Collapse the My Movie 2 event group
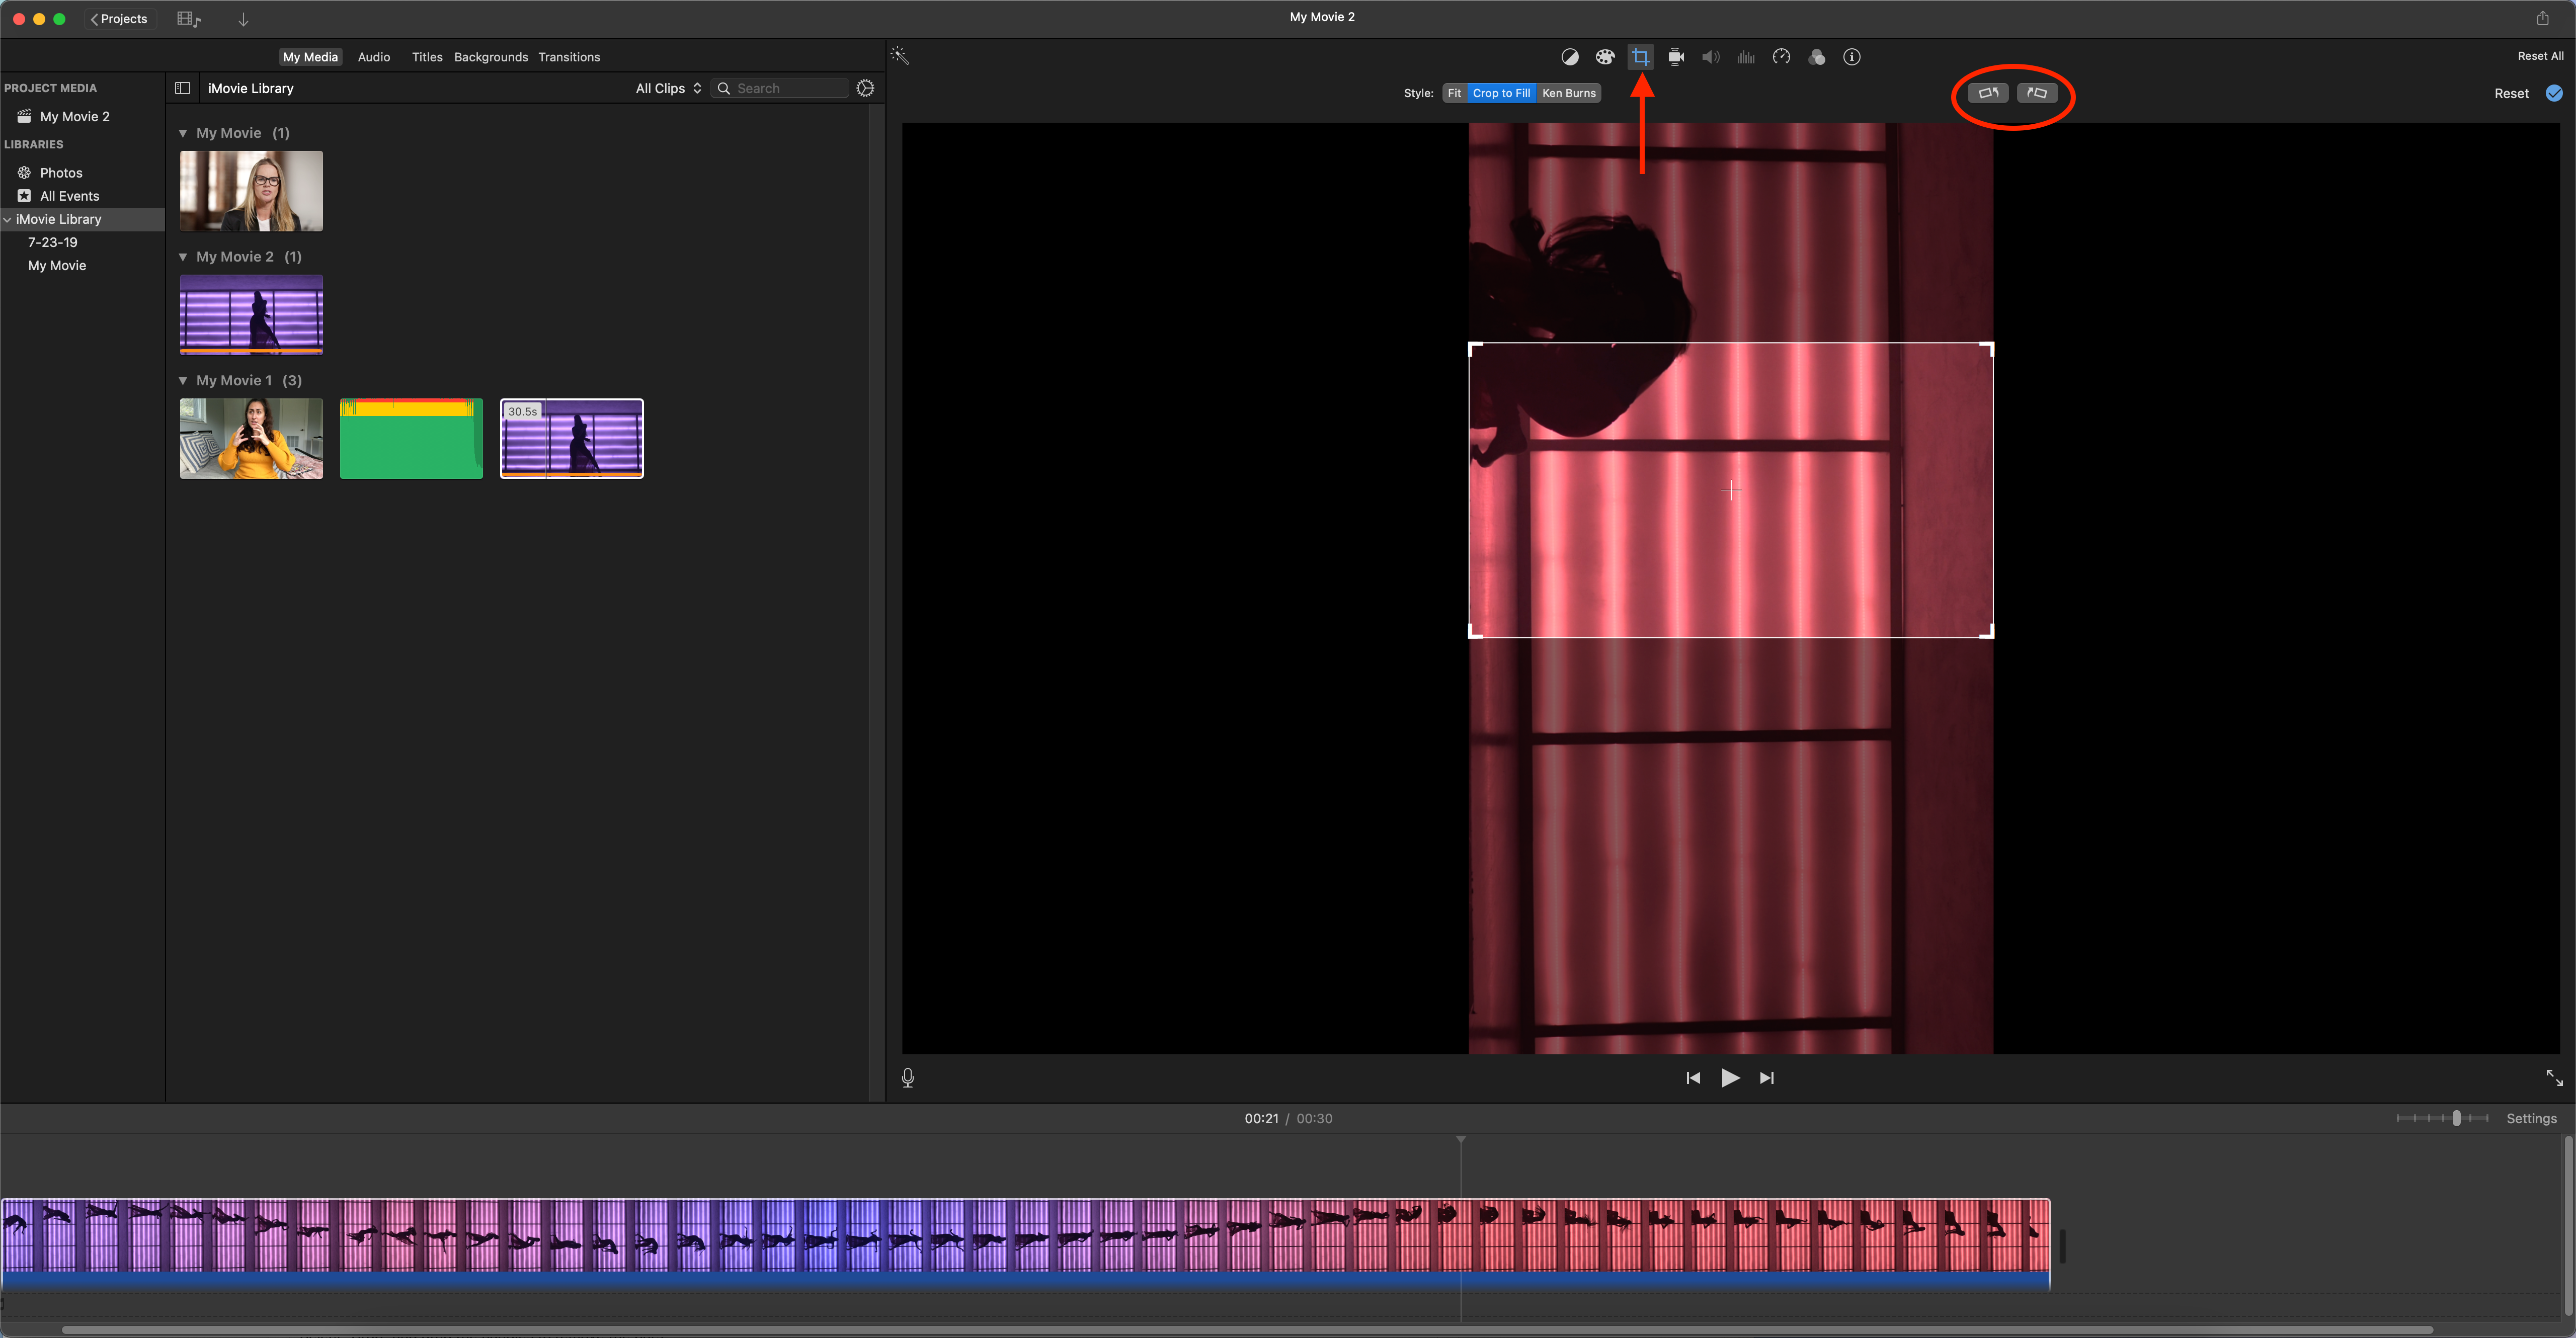 coord(183,257)
